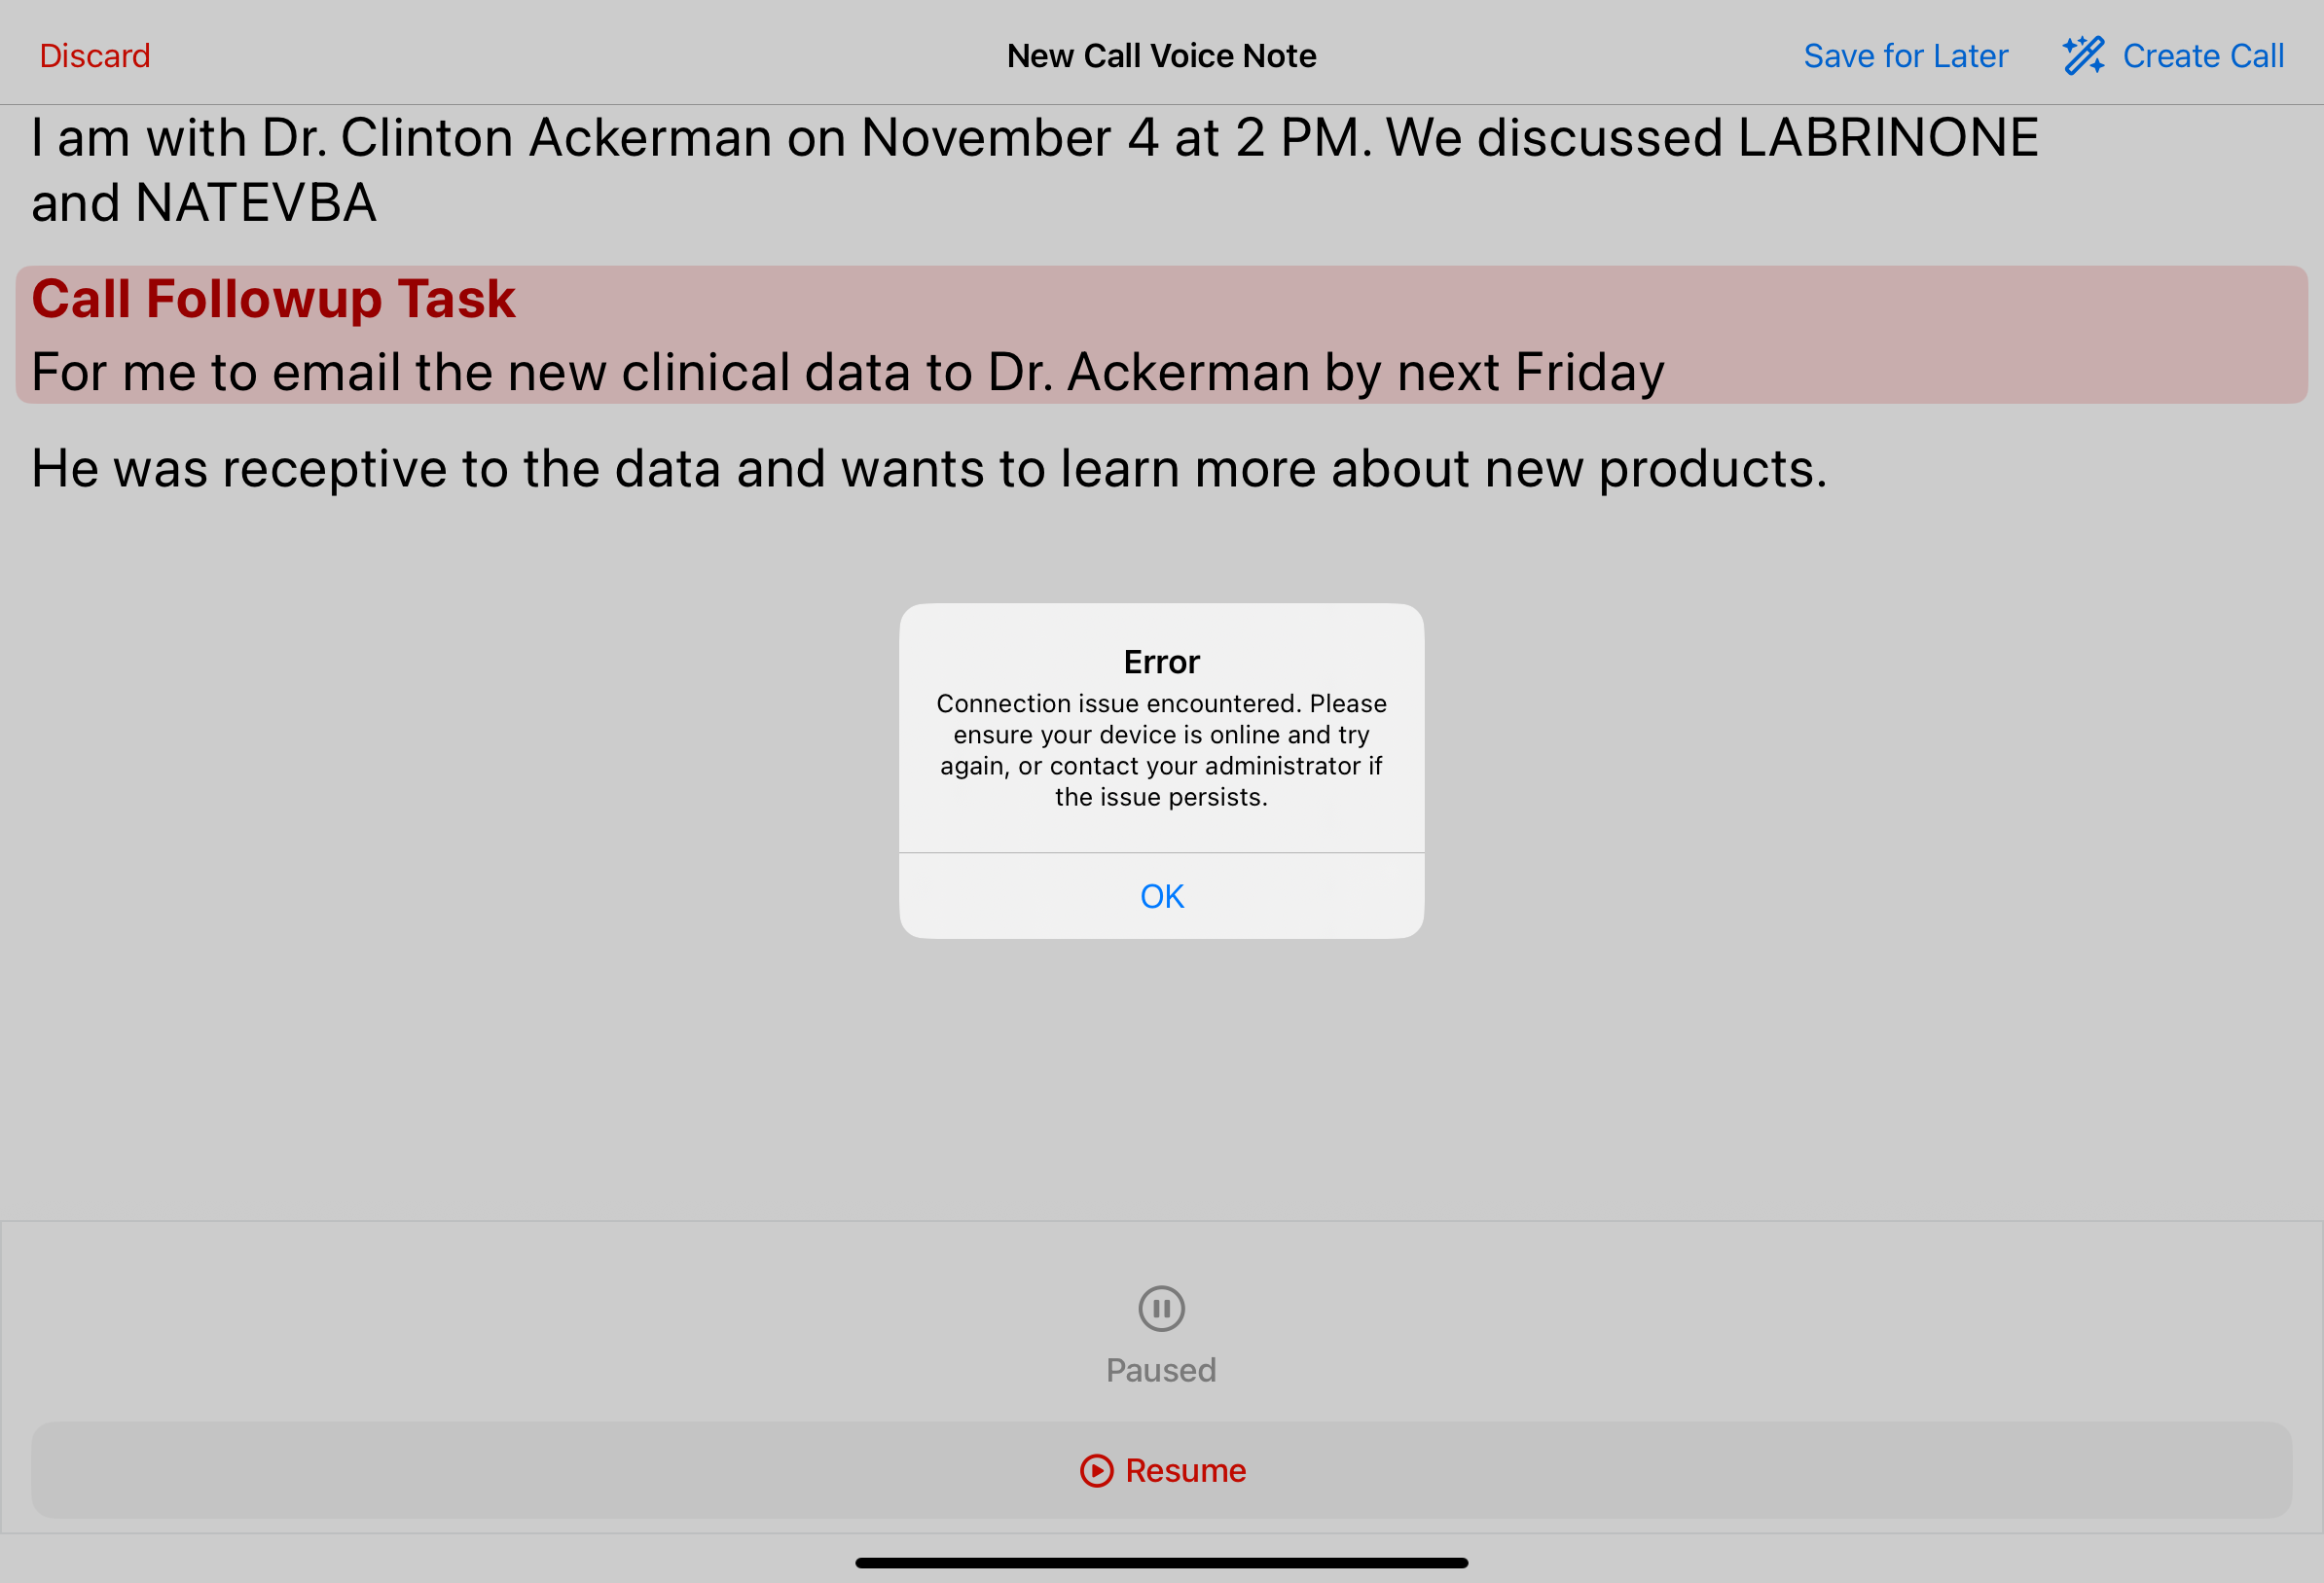Choose Save for Later
The height and width of the screenshot is (1583, 2324).
pos(1905,56)
